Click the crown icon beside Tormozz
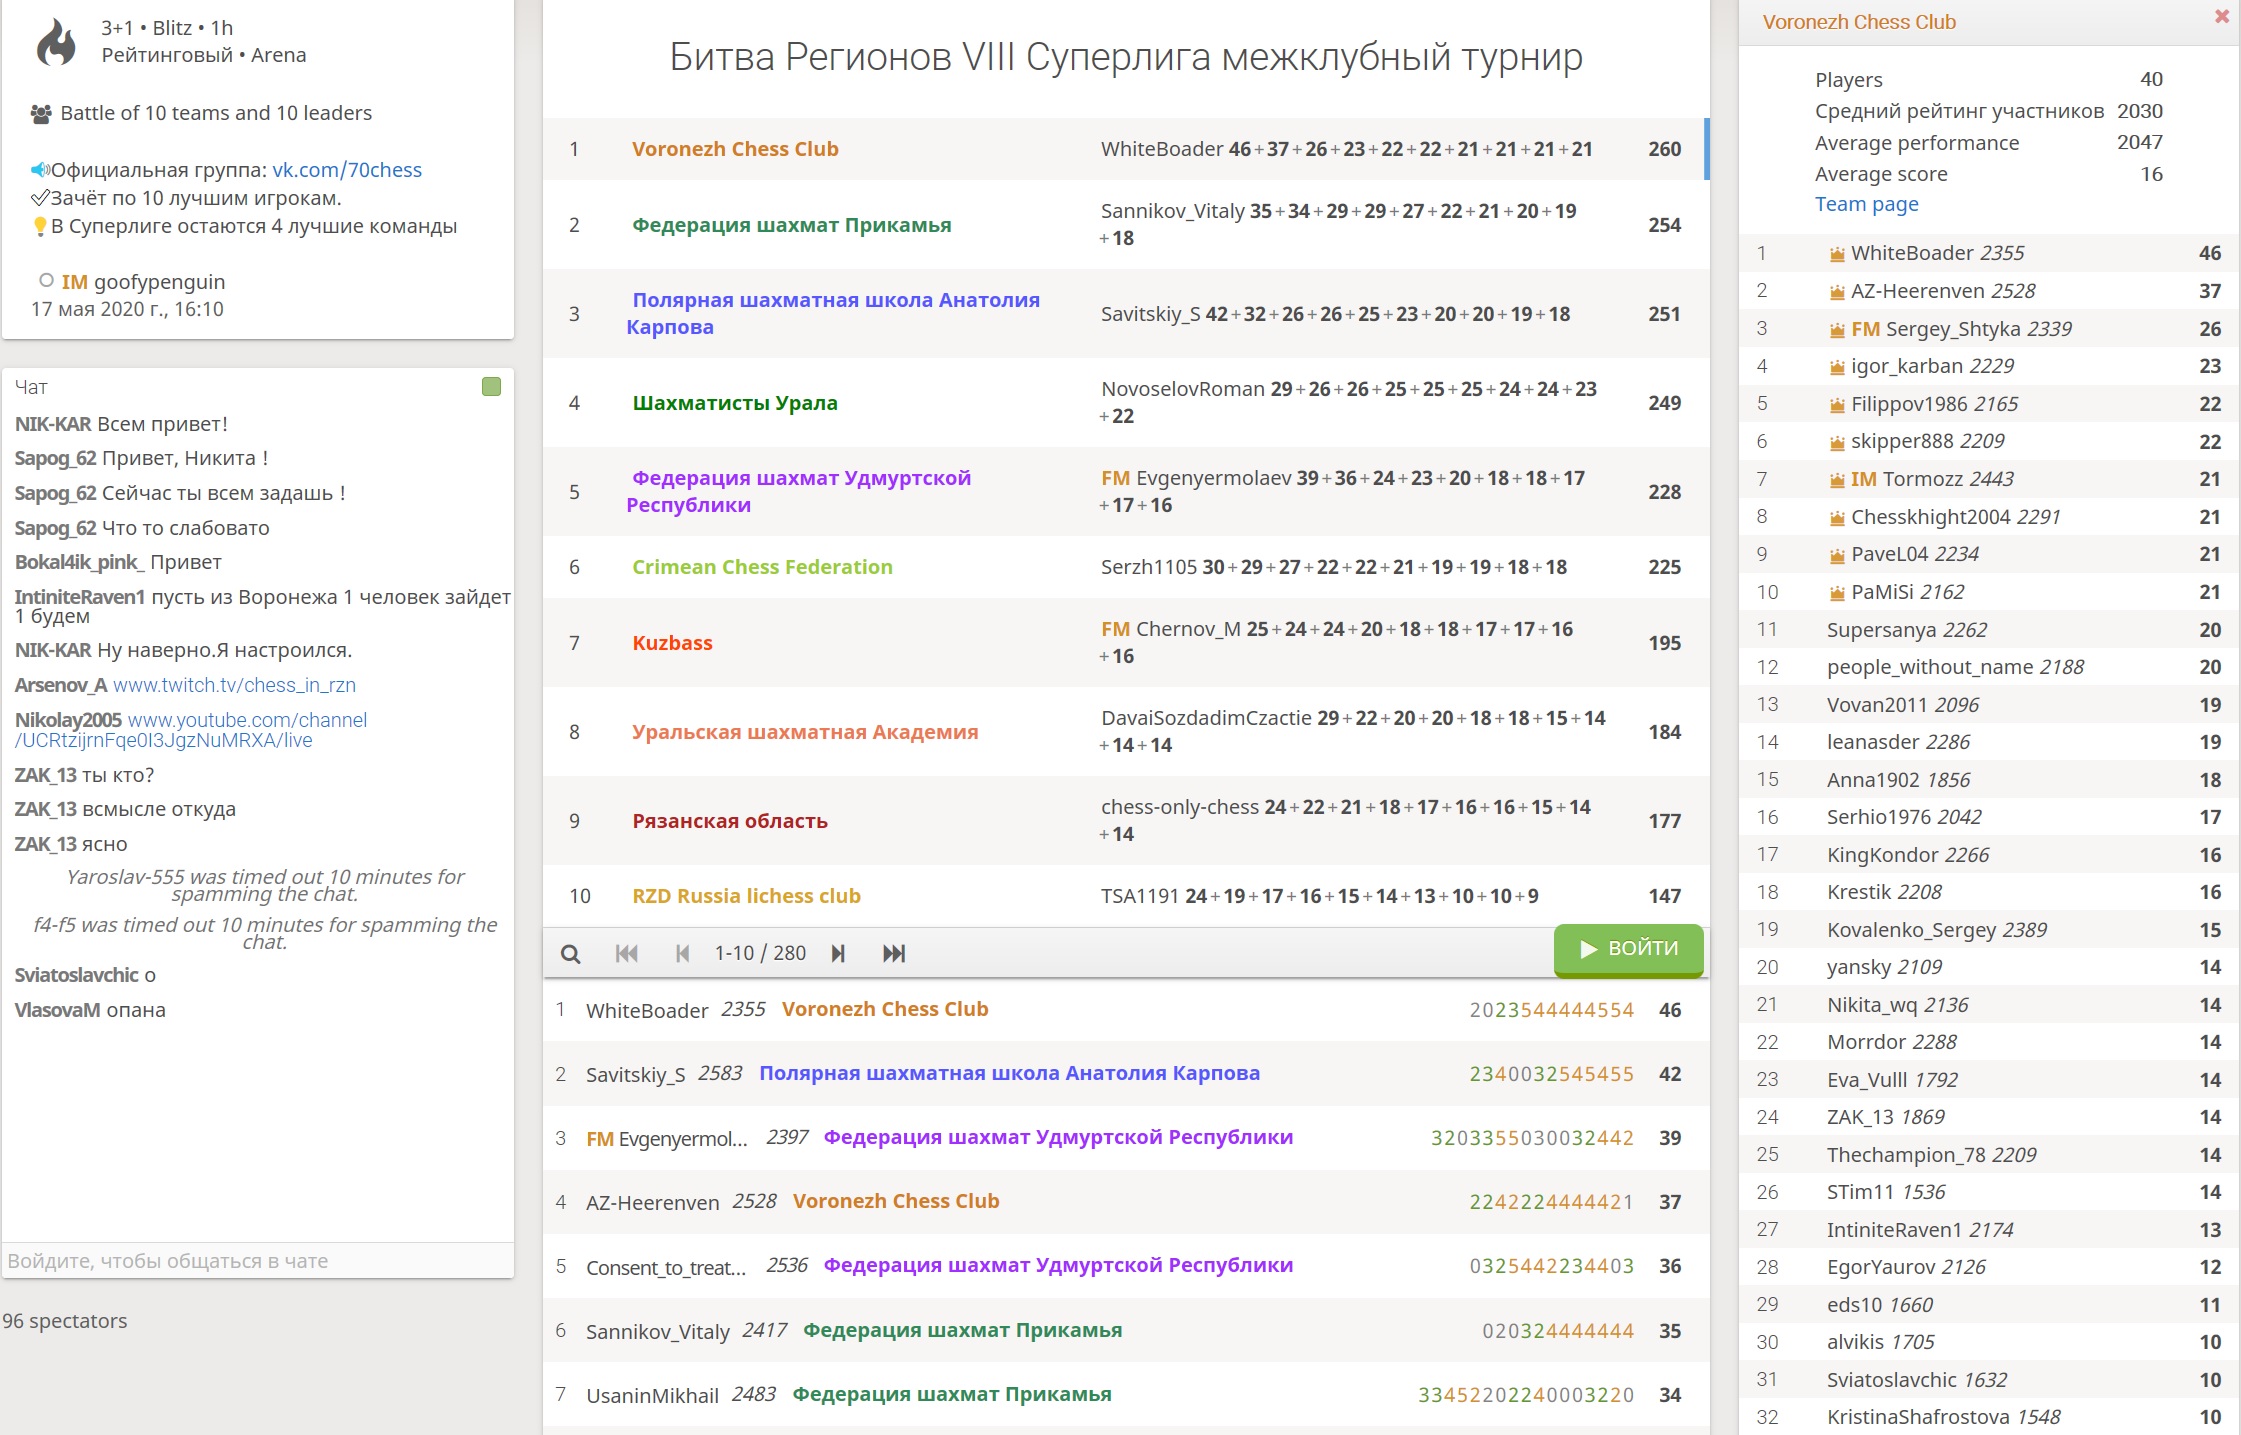Viewport: 2241px width, 1435px height. coord(1837,480)
